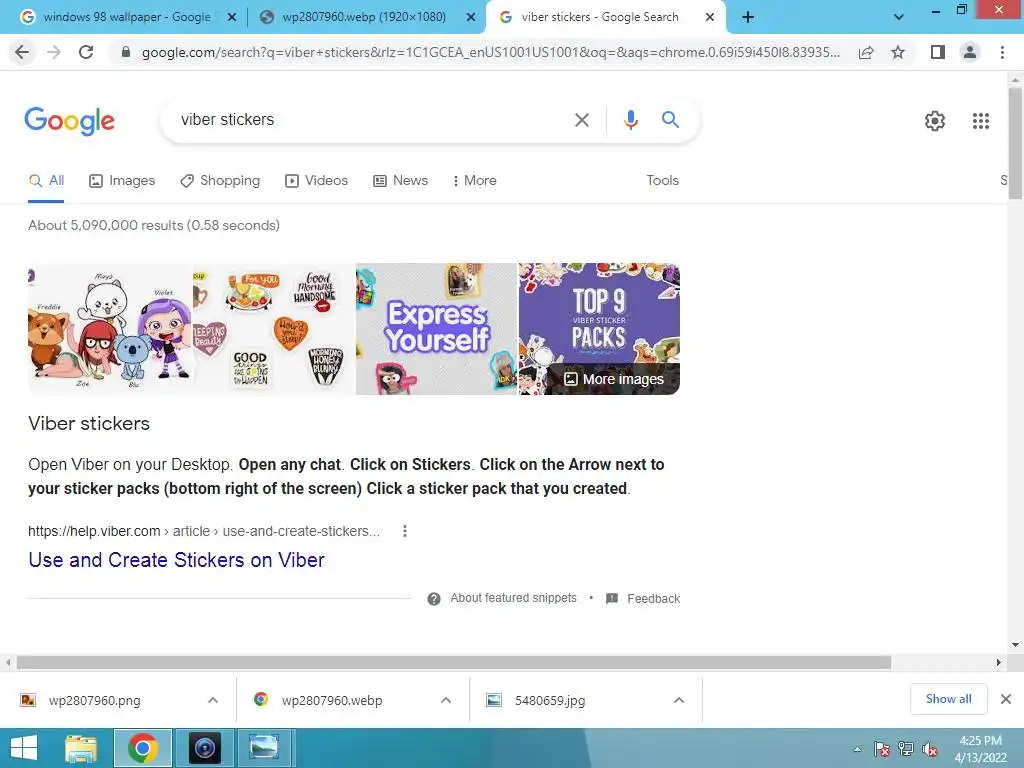Image resolution: width=1024 pixels, height=768 pixels.
Task: Select the Images search tab
Action: [x=122, y=181]
